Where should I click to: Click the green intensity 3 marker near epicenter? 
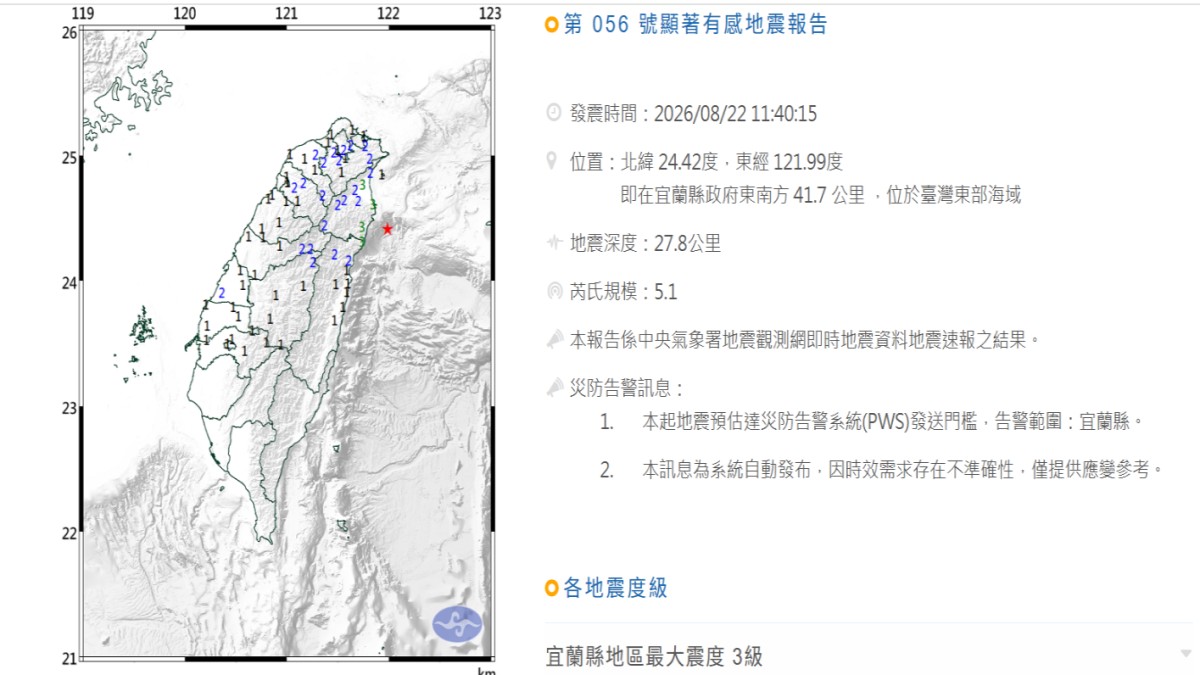click(x=362, y=228)
